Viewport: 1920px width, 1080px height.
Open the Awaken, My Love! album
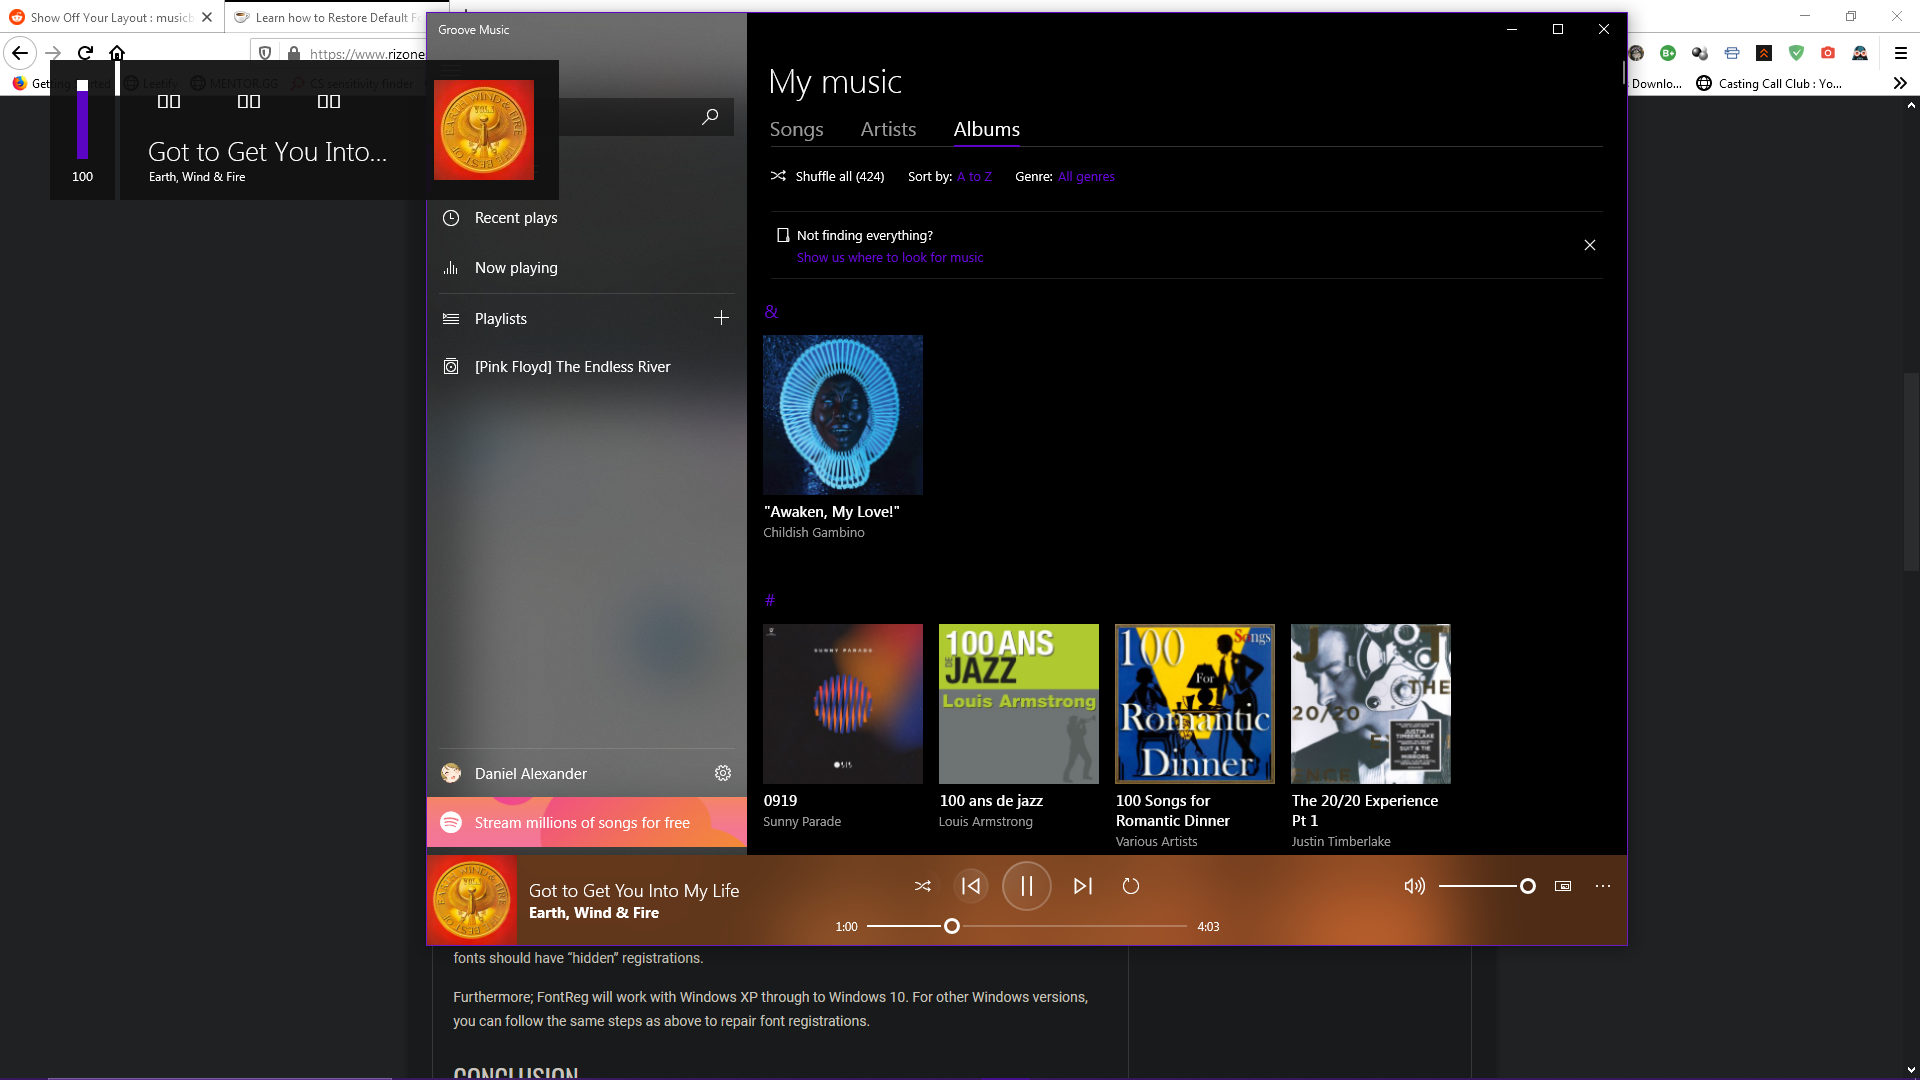pyautogui.click(x=843, y=415)
